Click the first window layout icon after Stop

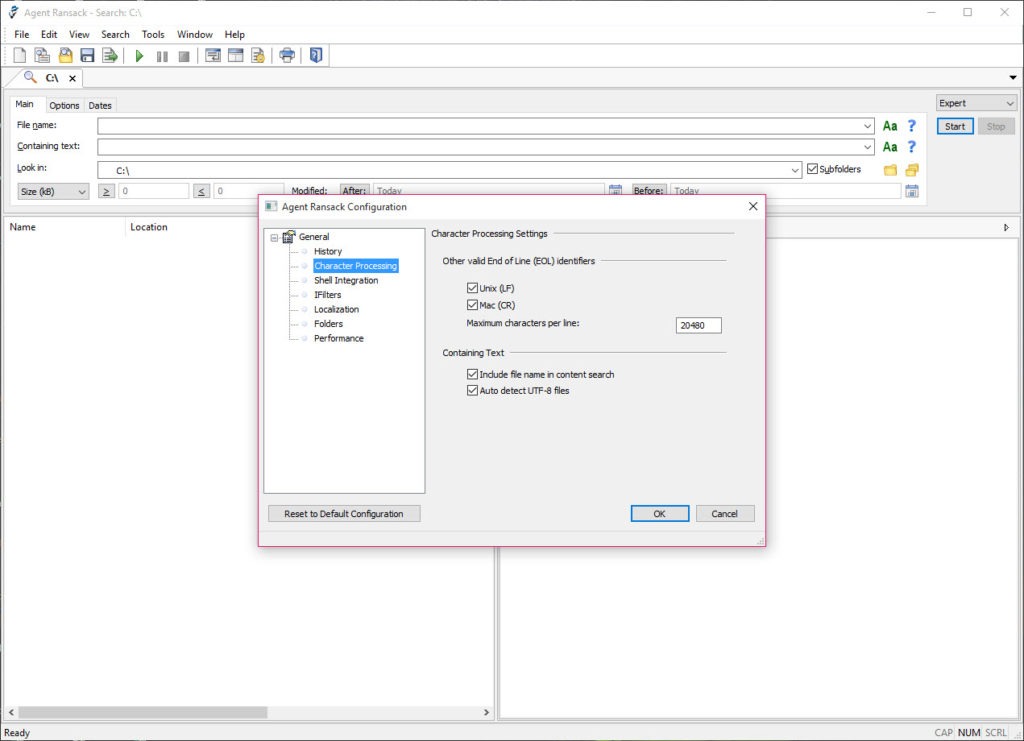(213, 55)
